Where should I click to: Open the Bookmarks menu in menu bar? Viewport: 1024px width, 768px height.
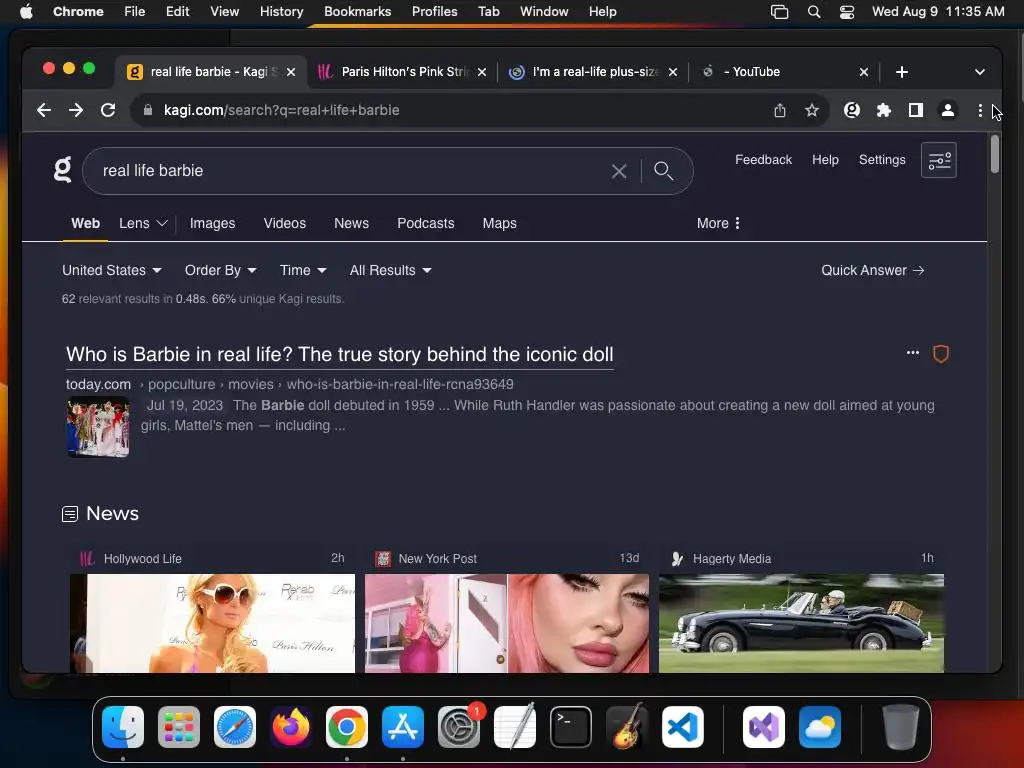(x=357, y=12)
